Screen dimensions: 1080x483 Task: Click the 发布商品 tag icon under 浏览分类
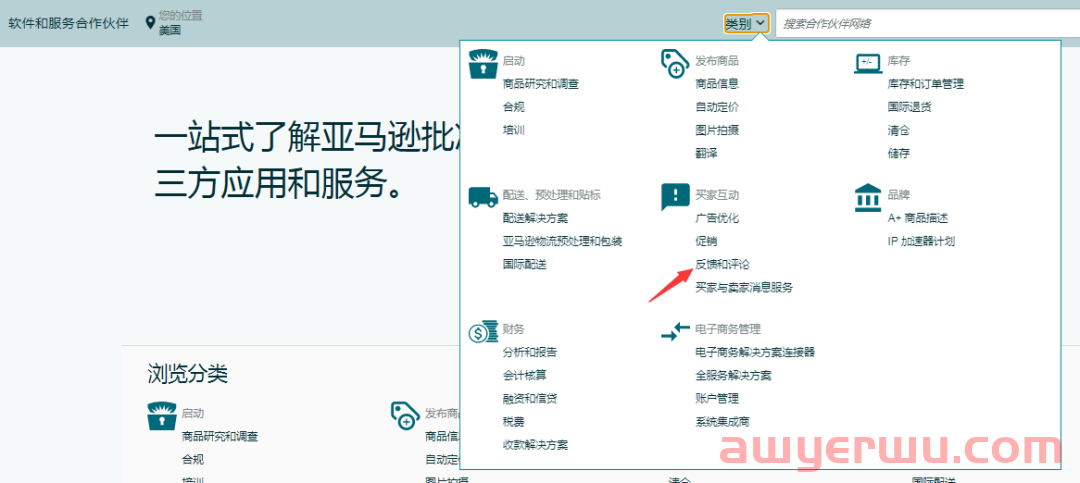click(x=405, y=415)
